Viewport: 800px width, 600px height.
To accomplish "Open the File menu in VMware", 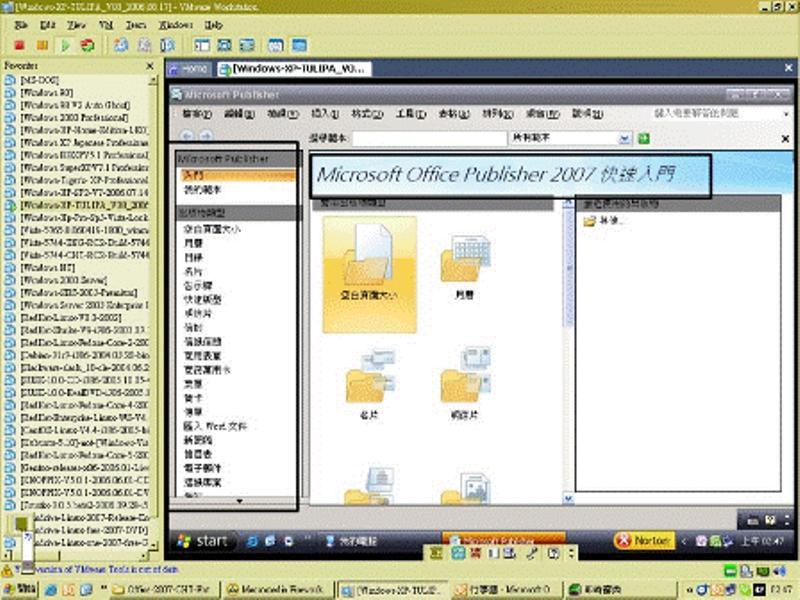I will tap(21, 24).
